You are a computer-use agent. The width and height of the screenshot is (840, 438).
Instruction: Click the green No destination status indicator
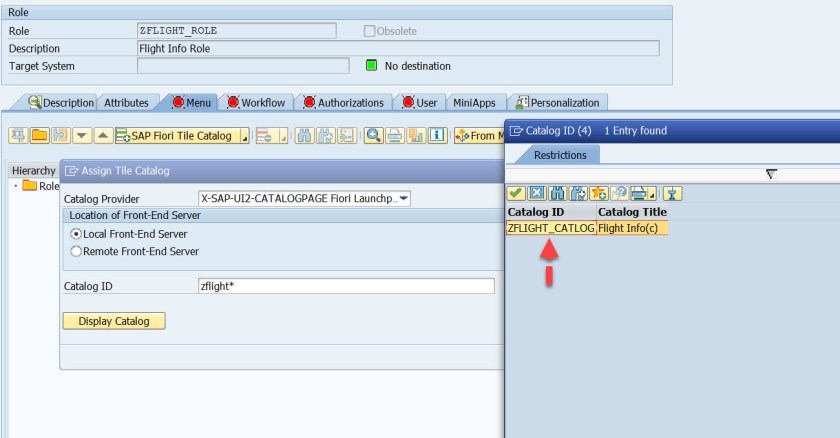pyautogui.click(x=371, y=65)
